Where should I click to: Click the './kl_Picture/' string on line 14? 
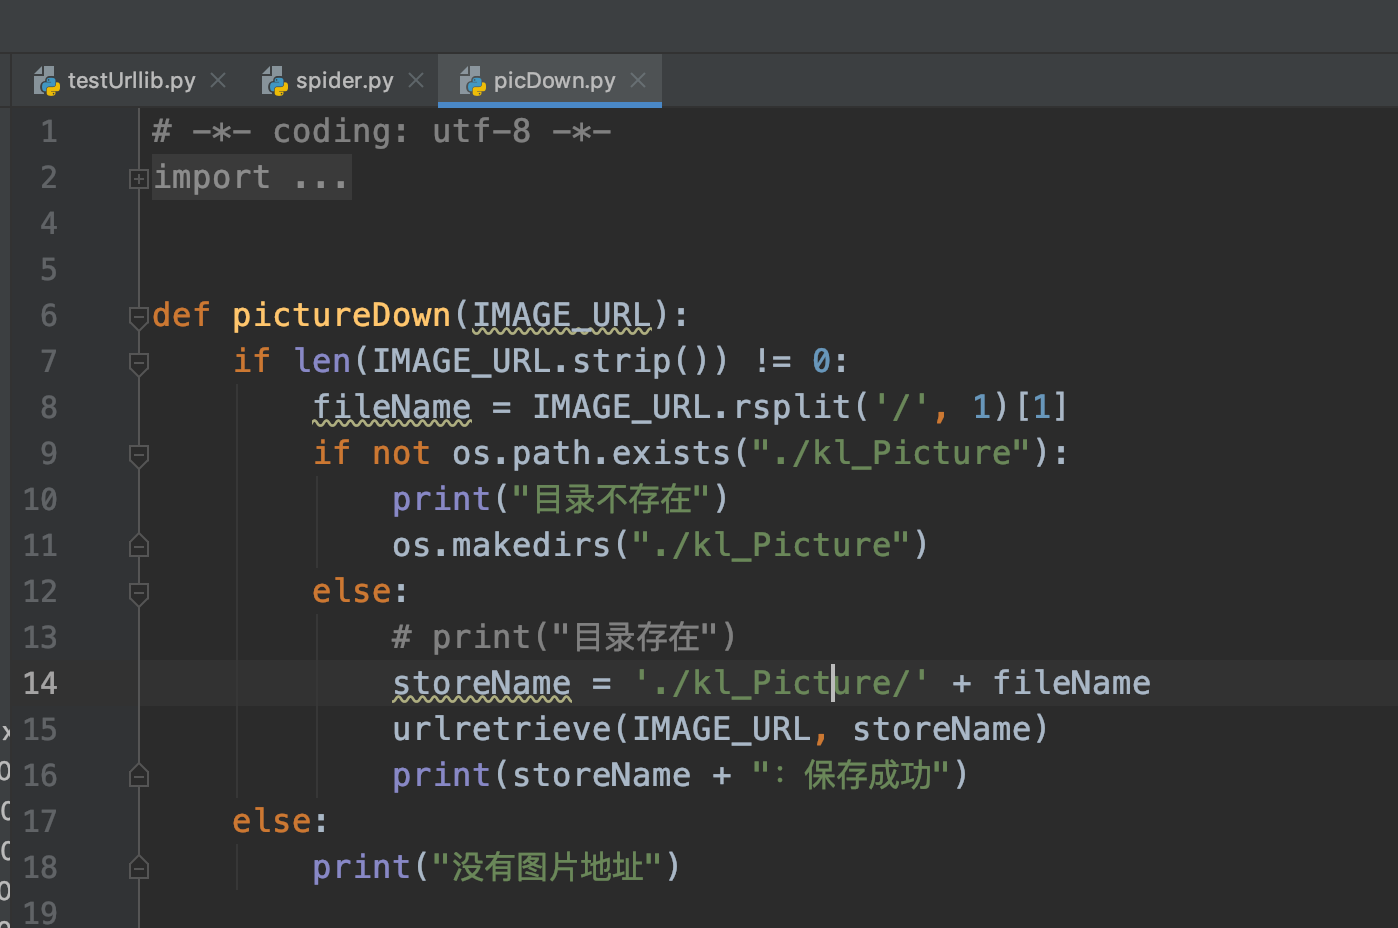click(x=781, y=683)
